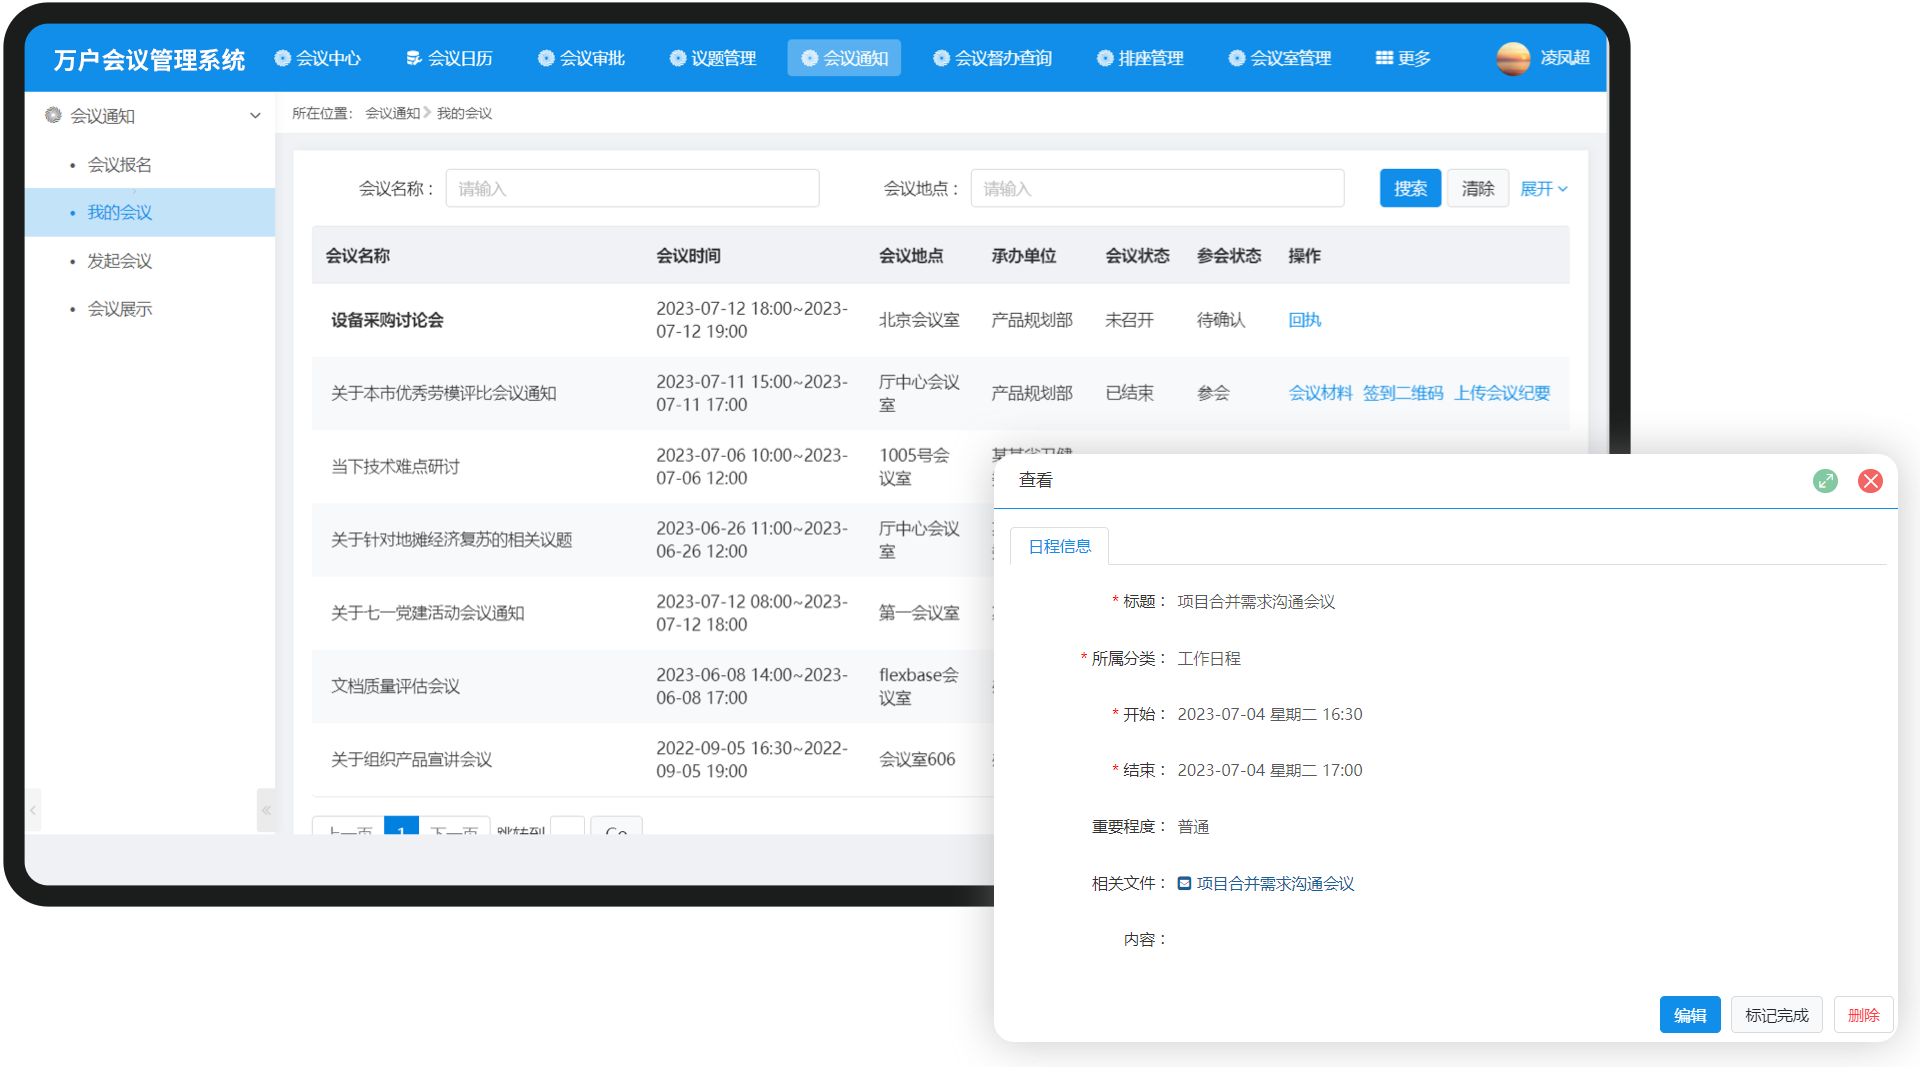This screenshot has width=1920, height=1067.
Task: Click the 文档质量评估会议 row
Action: [x=652, y=686]
